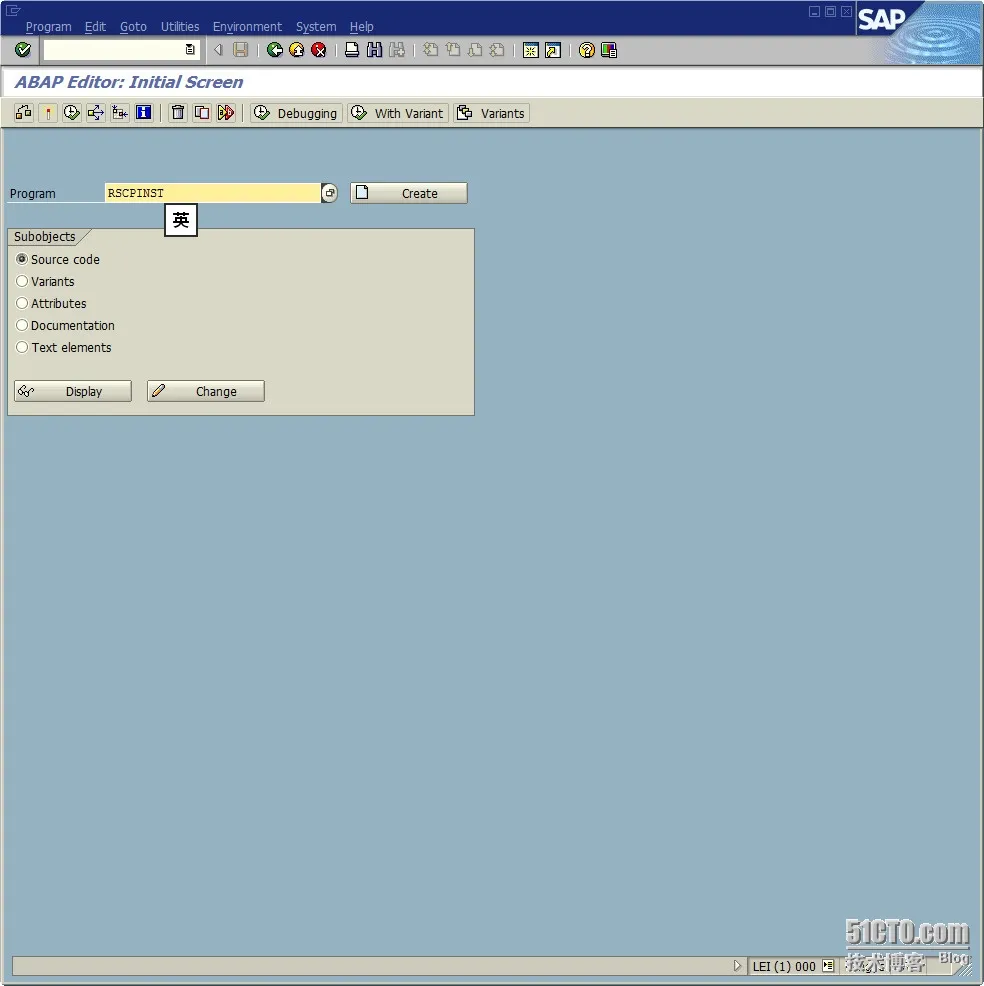Click the Delete trash can icon
Viewport: 984px width, 986px height.
coord(178,113)
